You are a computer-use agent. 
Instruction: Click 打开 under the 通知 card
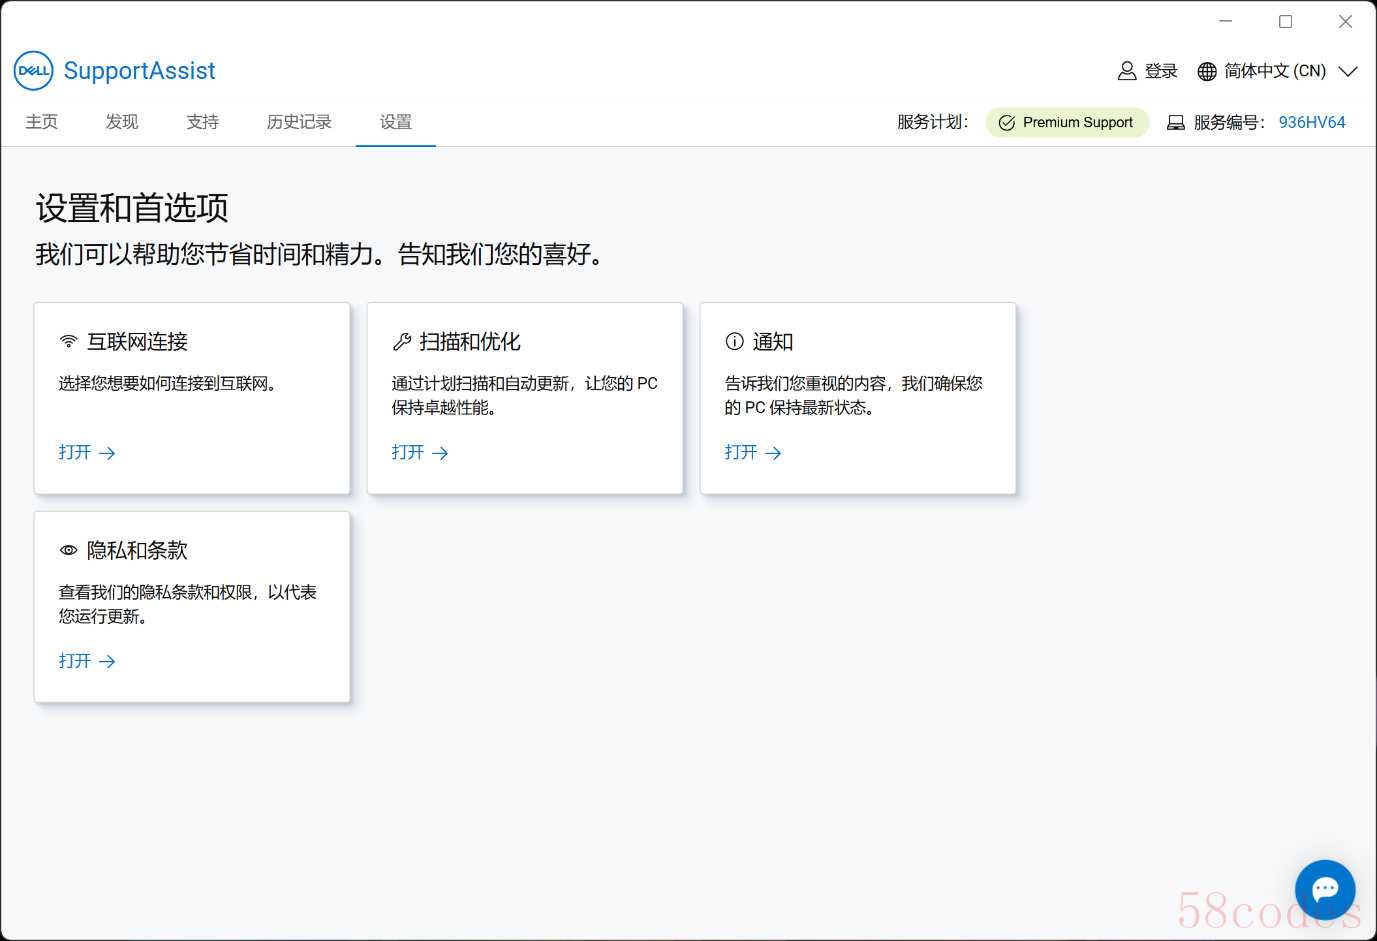coord(753,453)
